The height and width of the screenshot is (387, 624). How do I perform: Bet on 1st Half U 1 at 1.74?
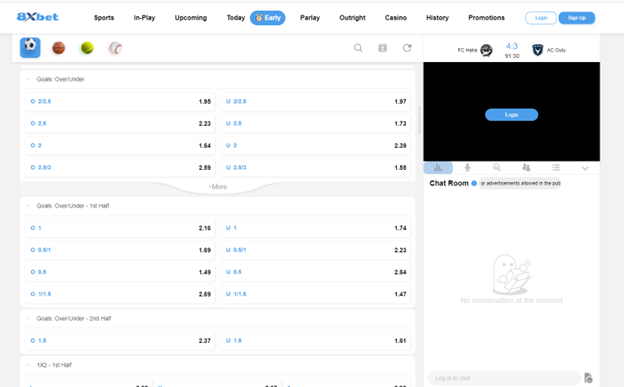[x=315, y=228]
